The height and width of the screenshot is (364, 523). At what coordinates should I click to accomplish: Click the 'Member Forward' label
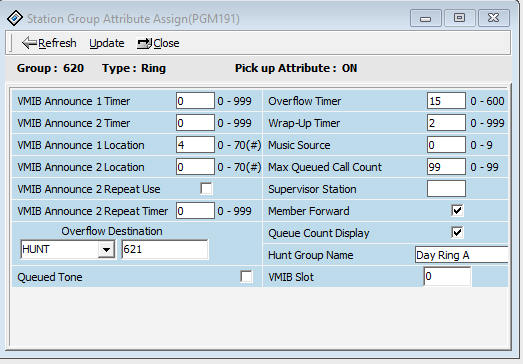309,211
